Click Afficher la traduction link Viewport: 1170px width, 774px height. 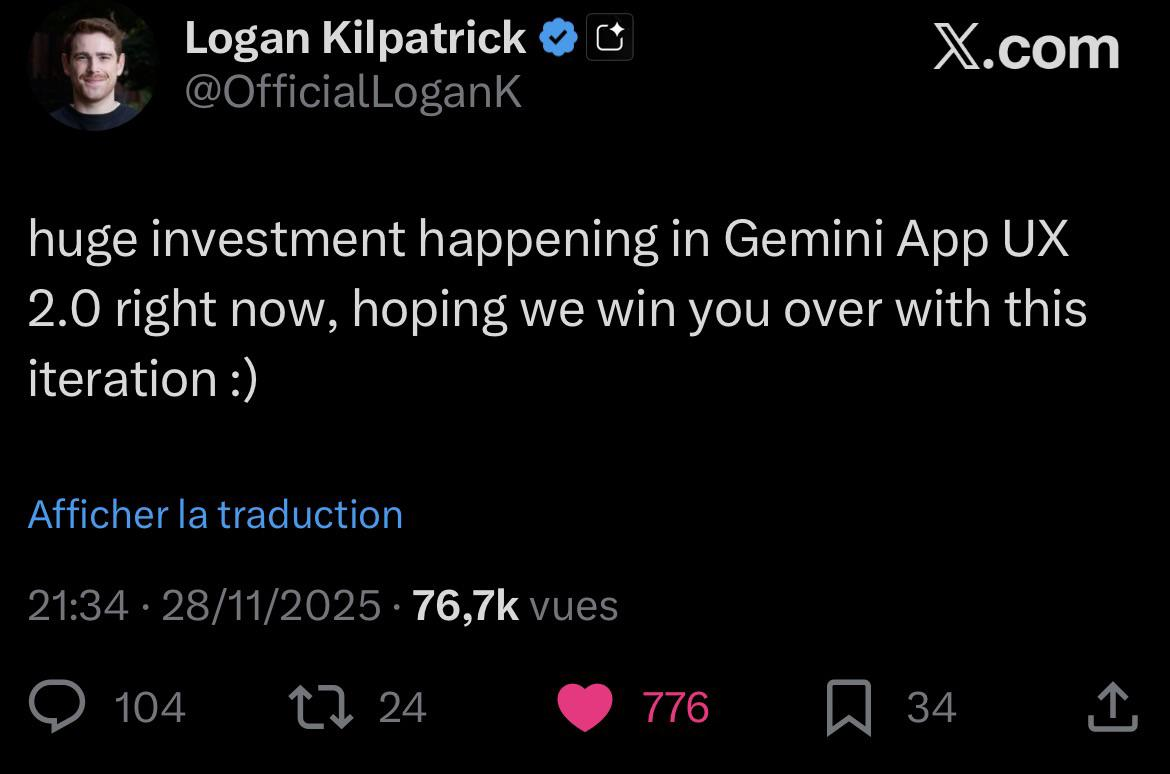[x=215, y=514]
